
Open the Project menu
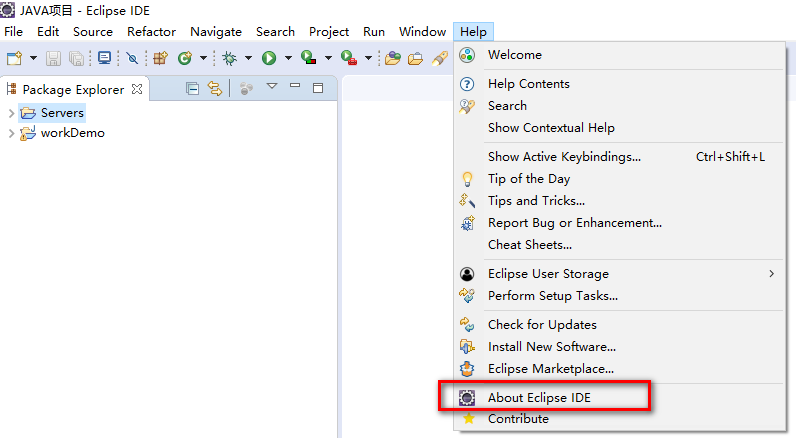(x=329, y=31)
